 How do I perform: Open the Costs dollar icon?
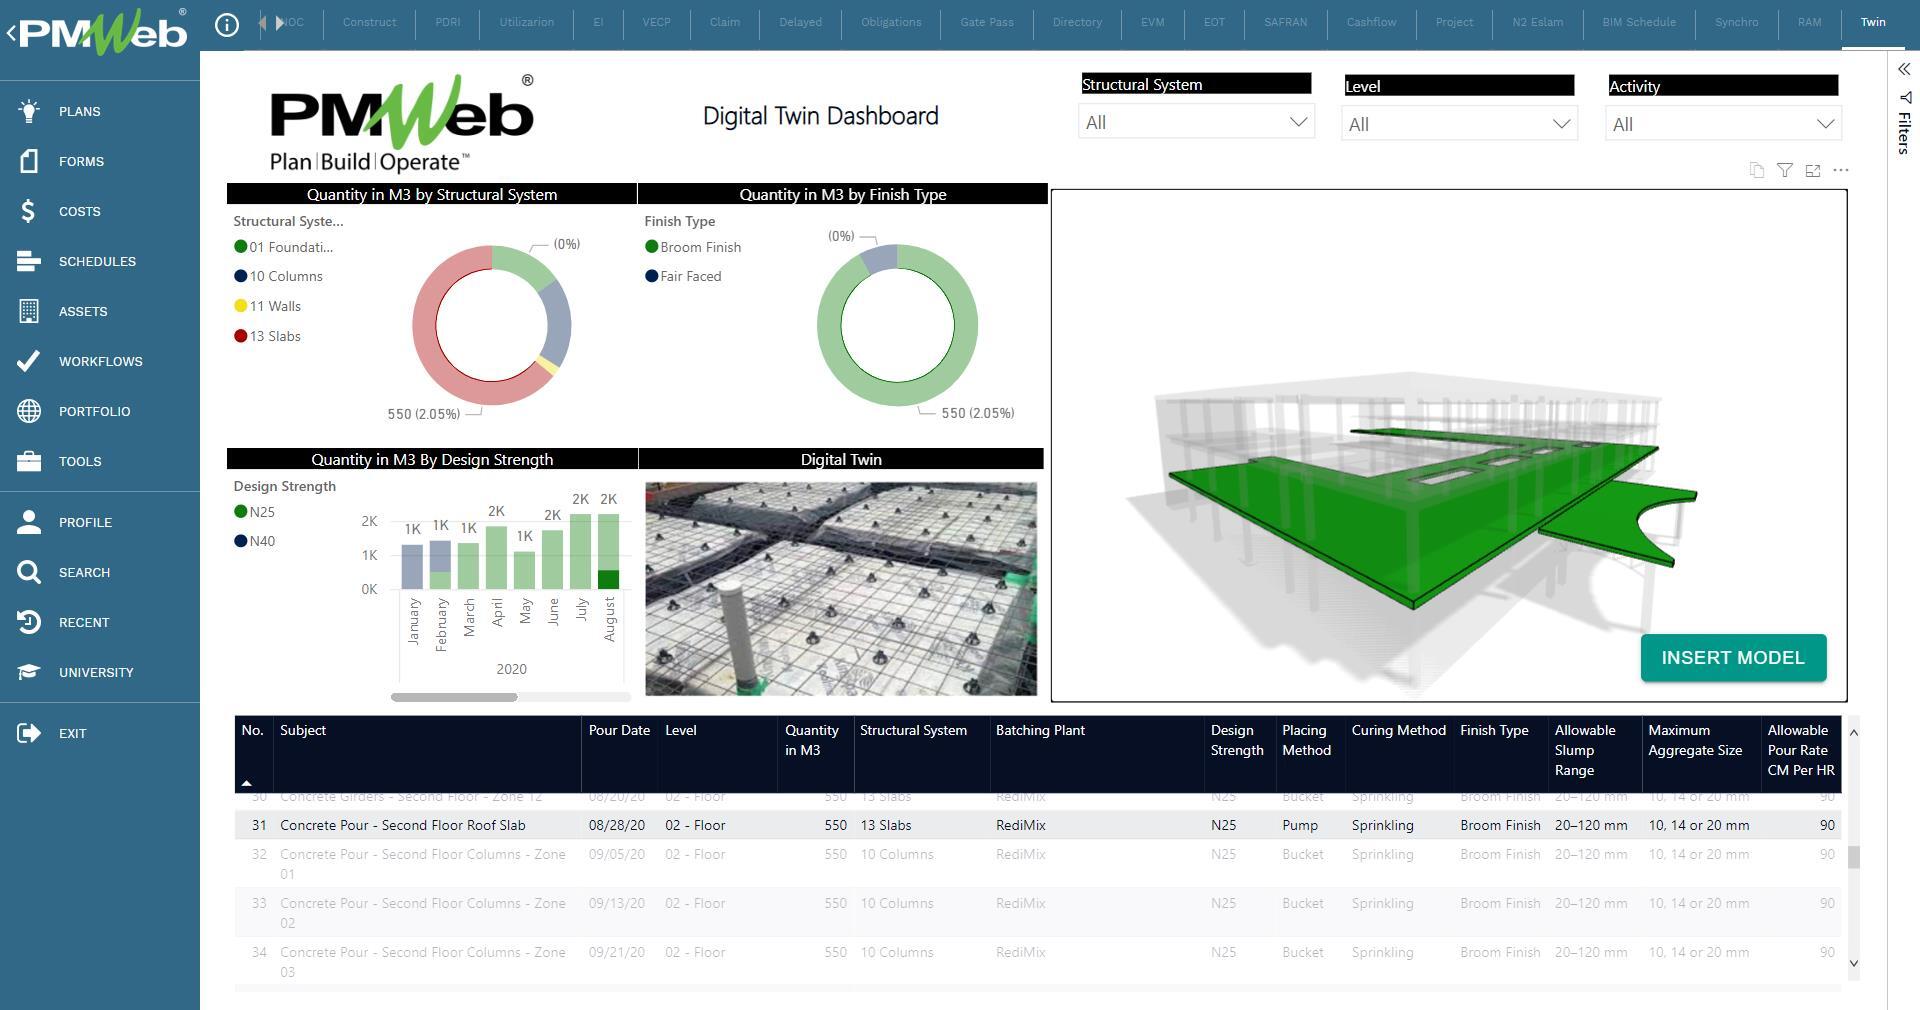(29, 211)
